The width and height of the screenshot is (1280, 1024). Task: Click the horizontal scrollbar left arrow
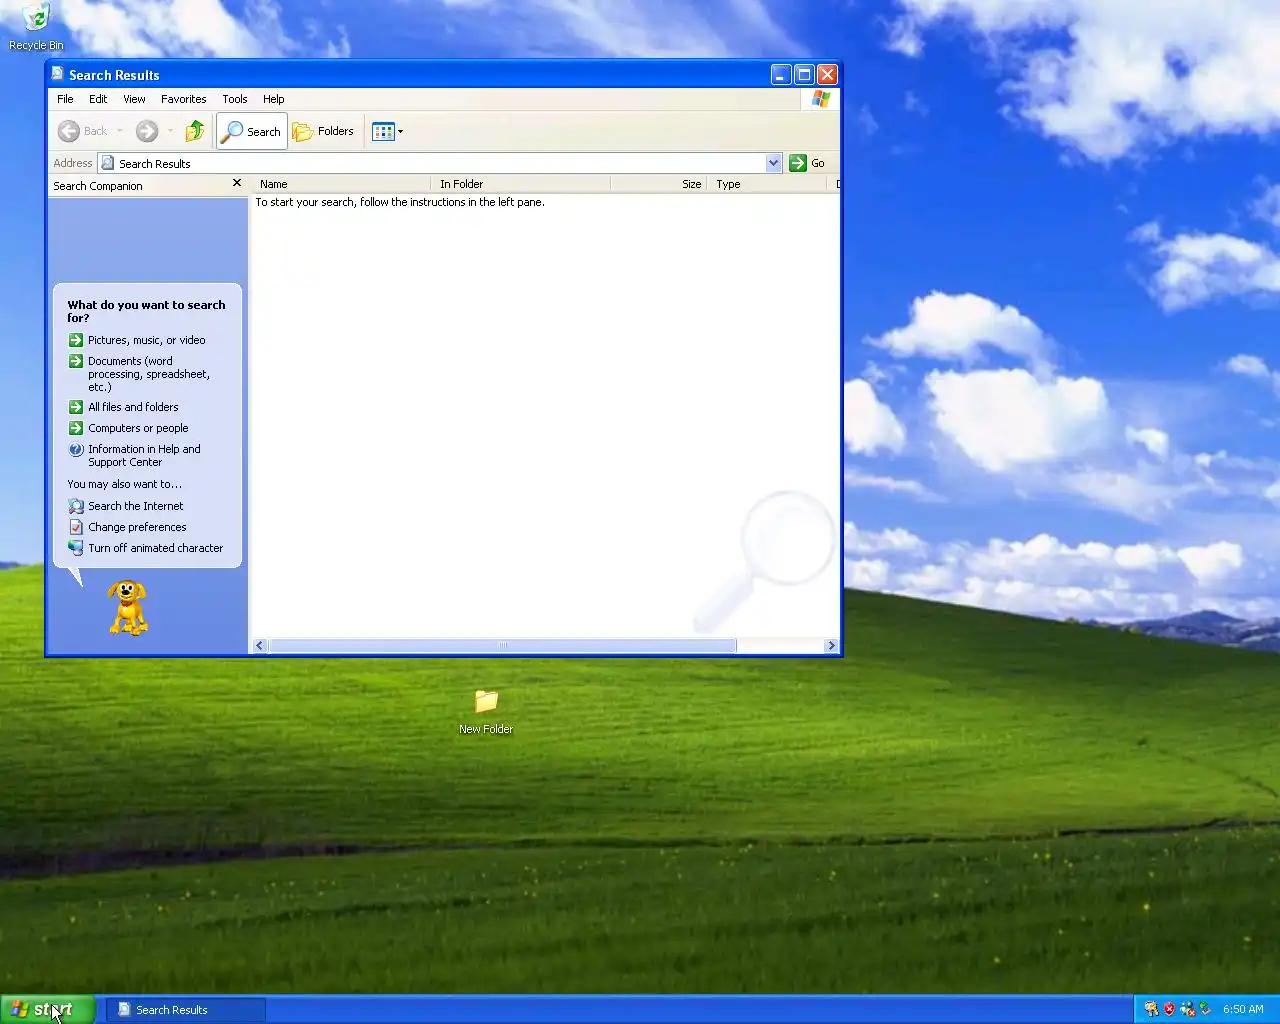260,646
